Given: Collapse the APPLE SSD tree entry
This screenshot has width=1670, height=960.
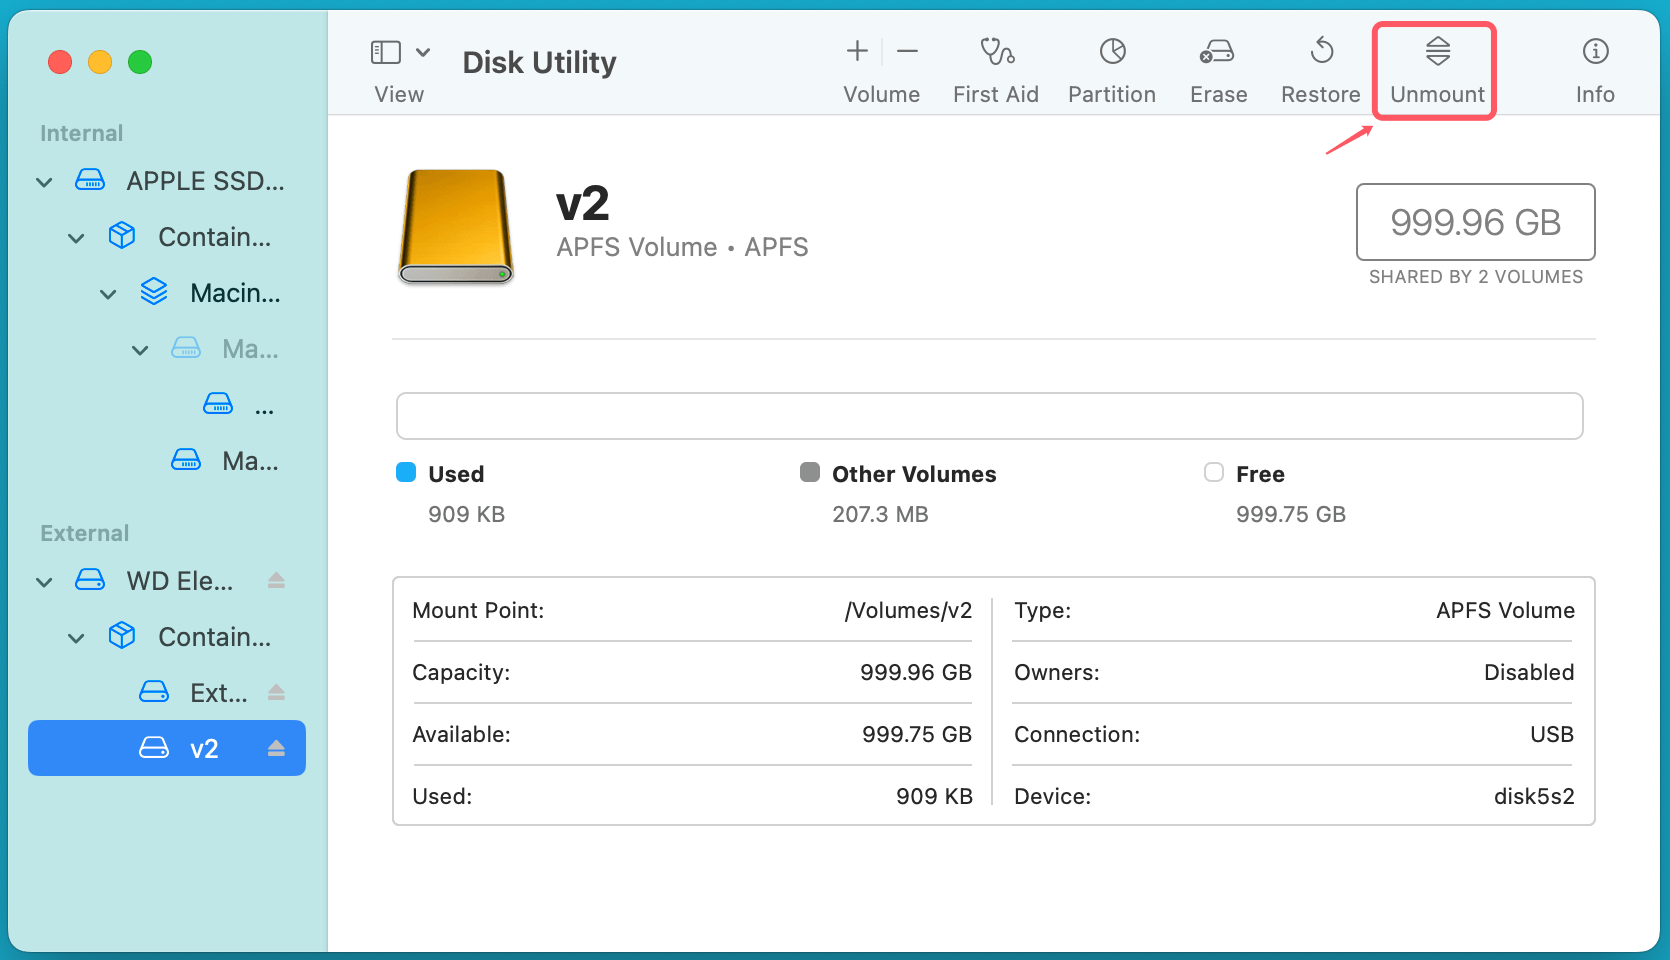Looking at the screenshot, I should (44, 181).
